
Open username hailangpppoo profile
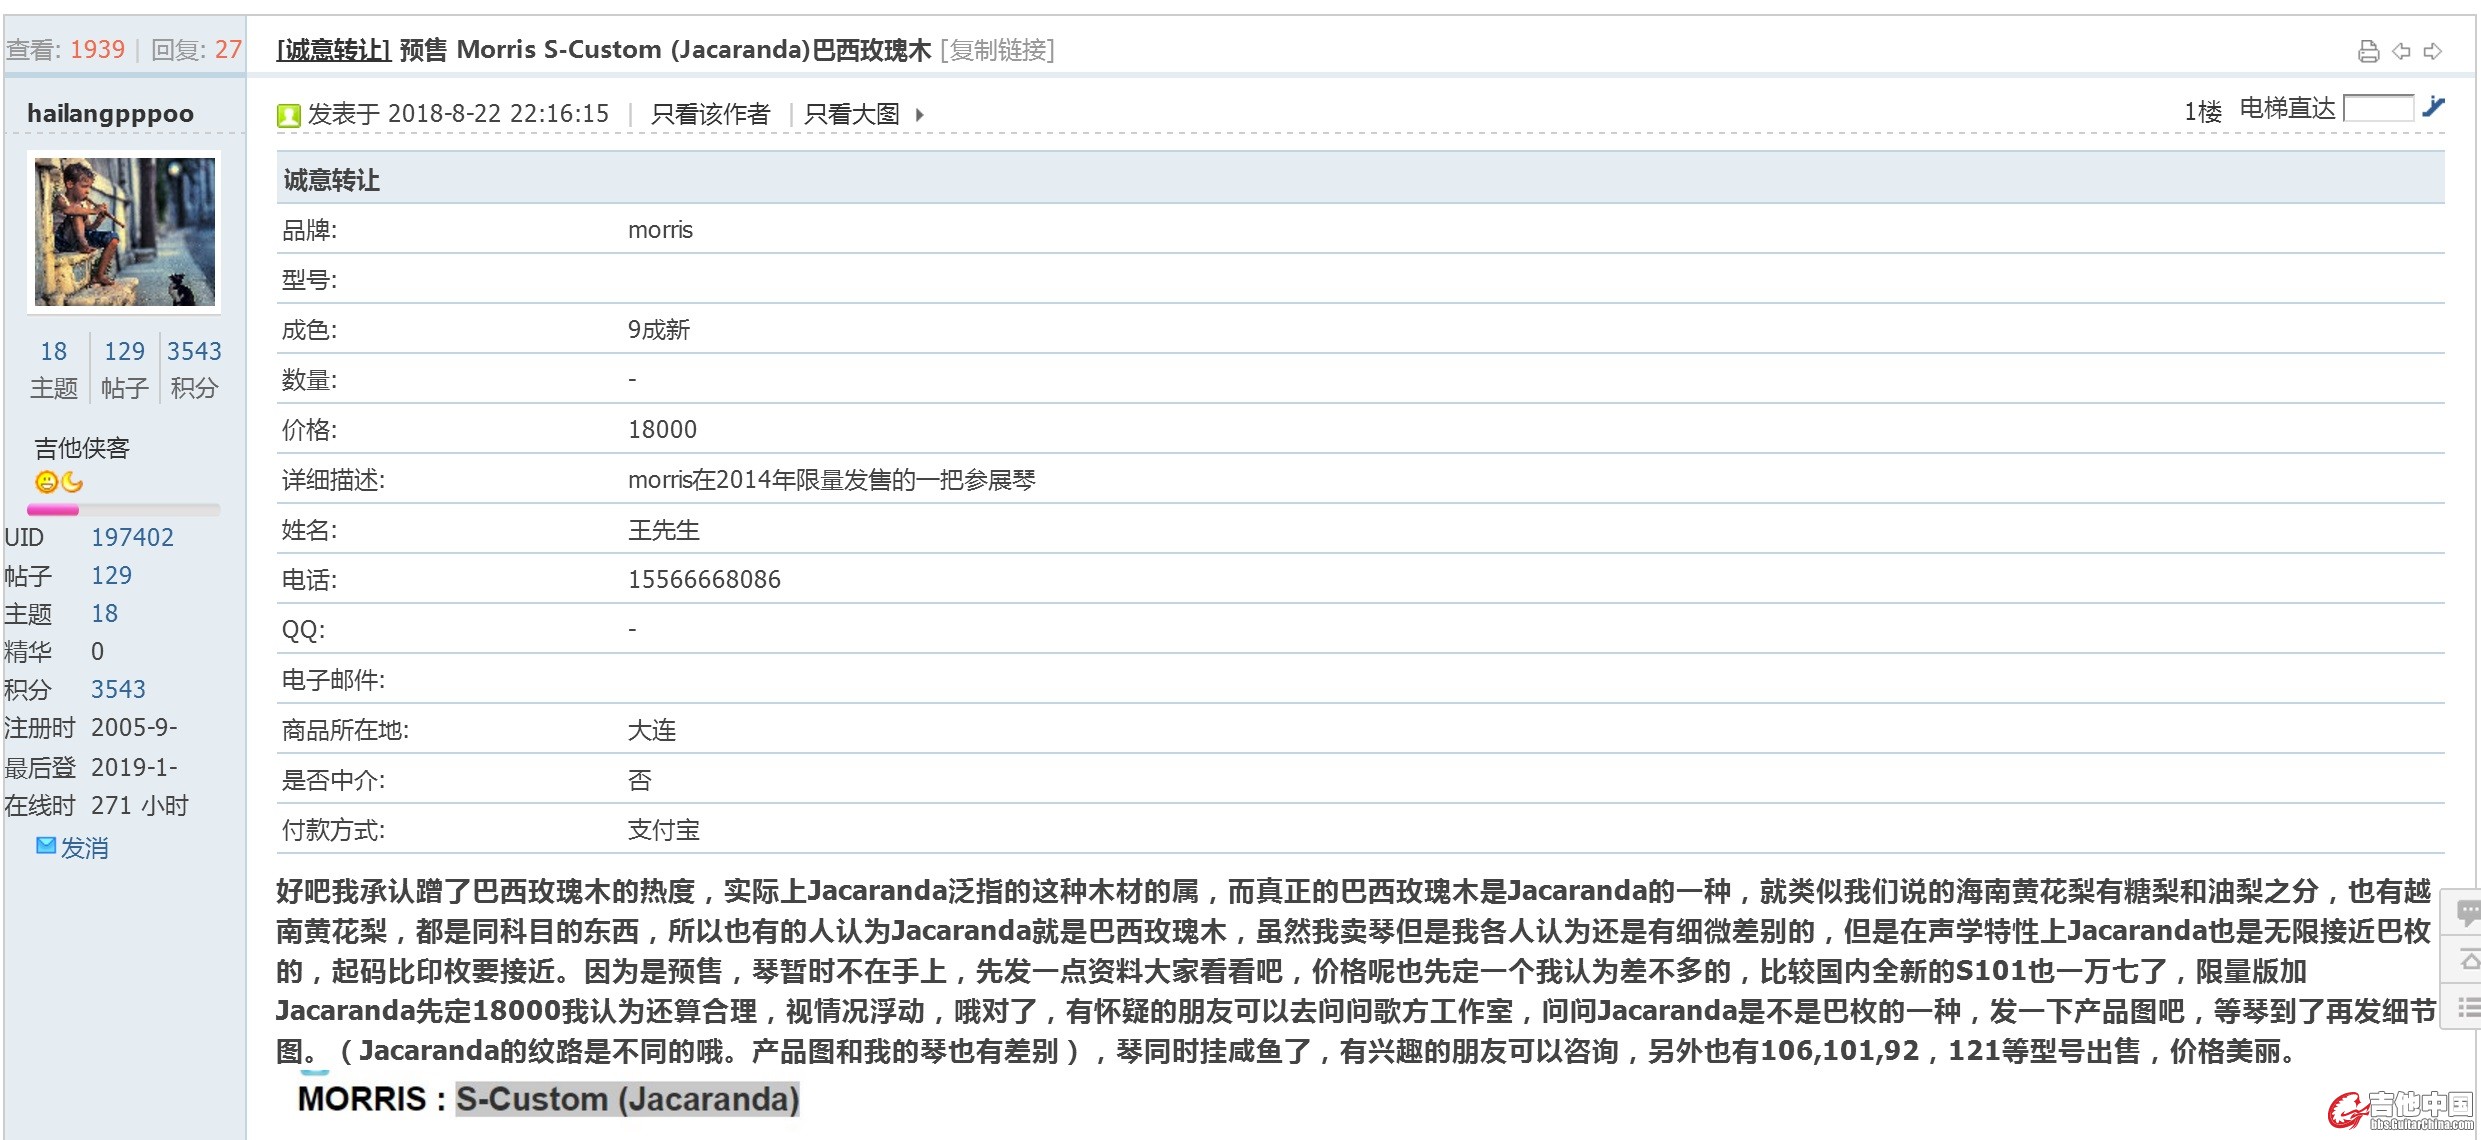(x=110, y=113)
